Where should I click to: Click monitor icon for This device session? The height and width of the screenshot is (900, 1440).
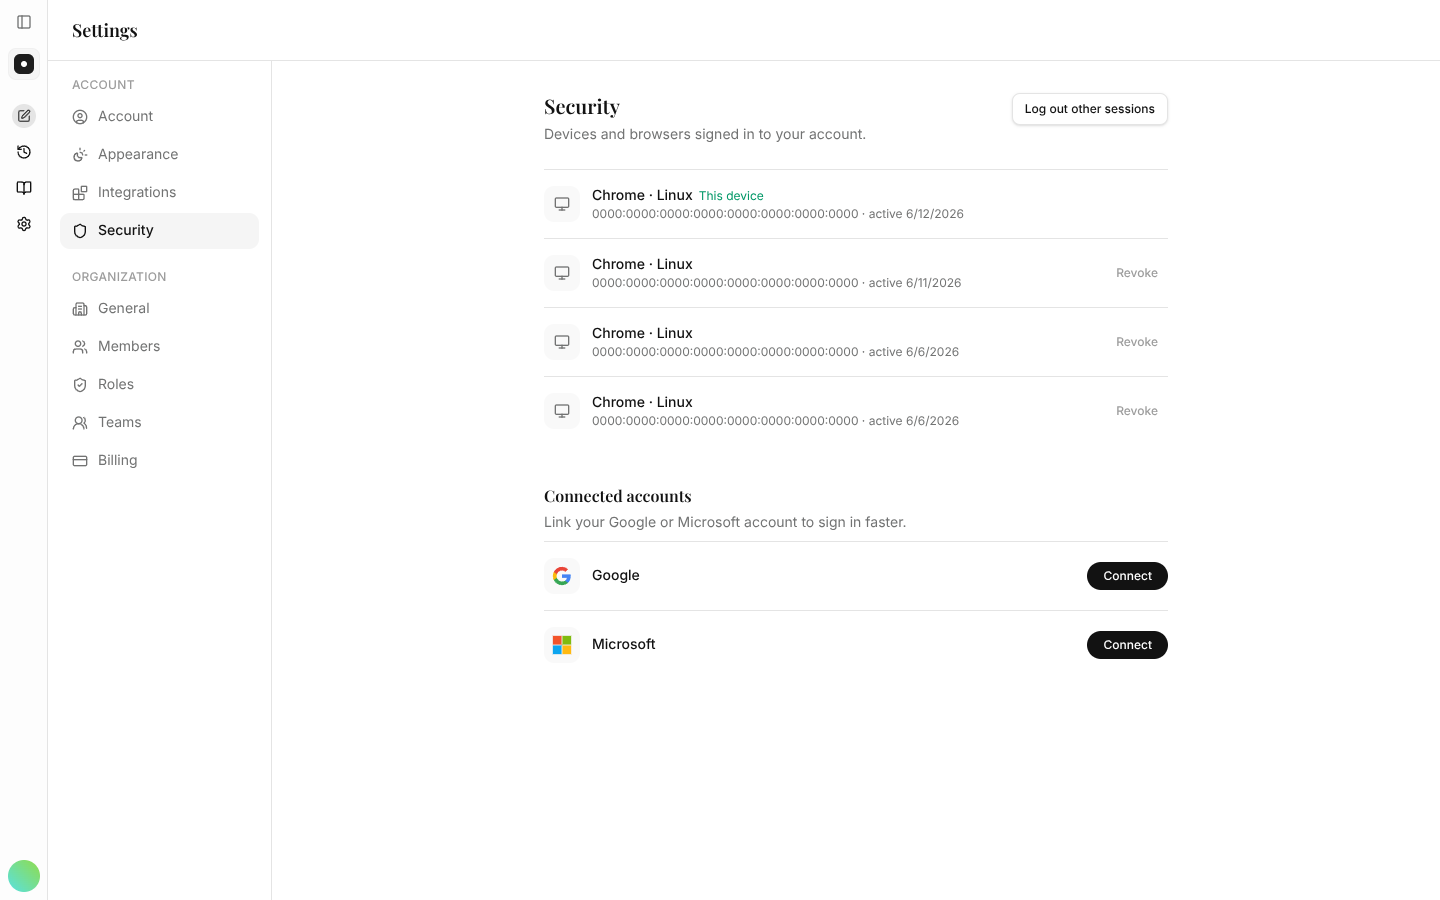(x=562, y=204)
